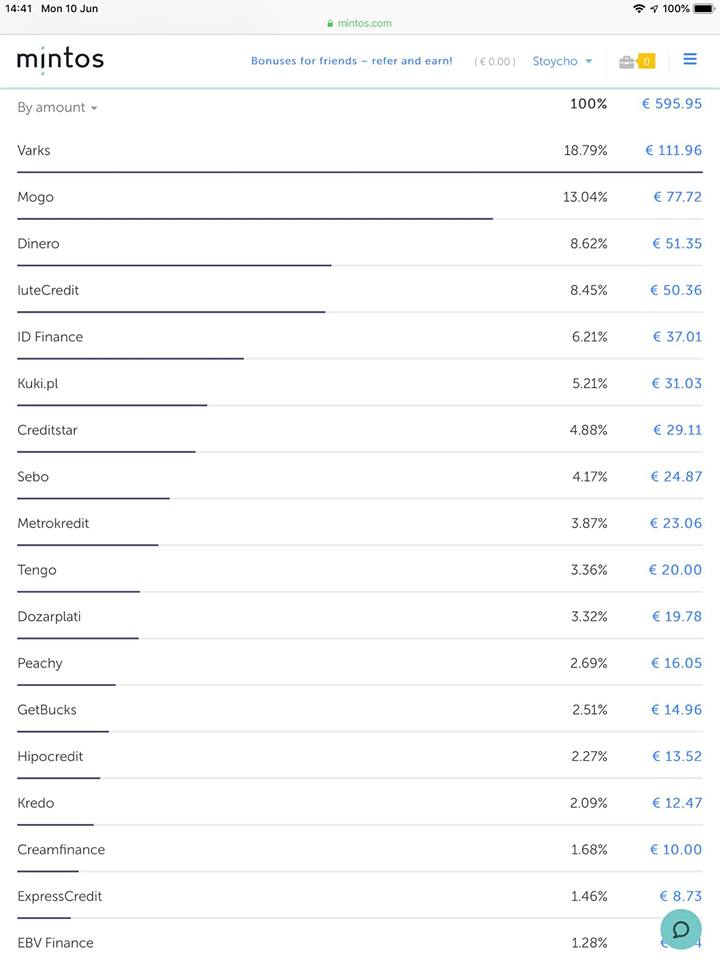Open Varks € 111.96 amount link
Viewport: 720px width, 960px height.
[x=673, y=150]
